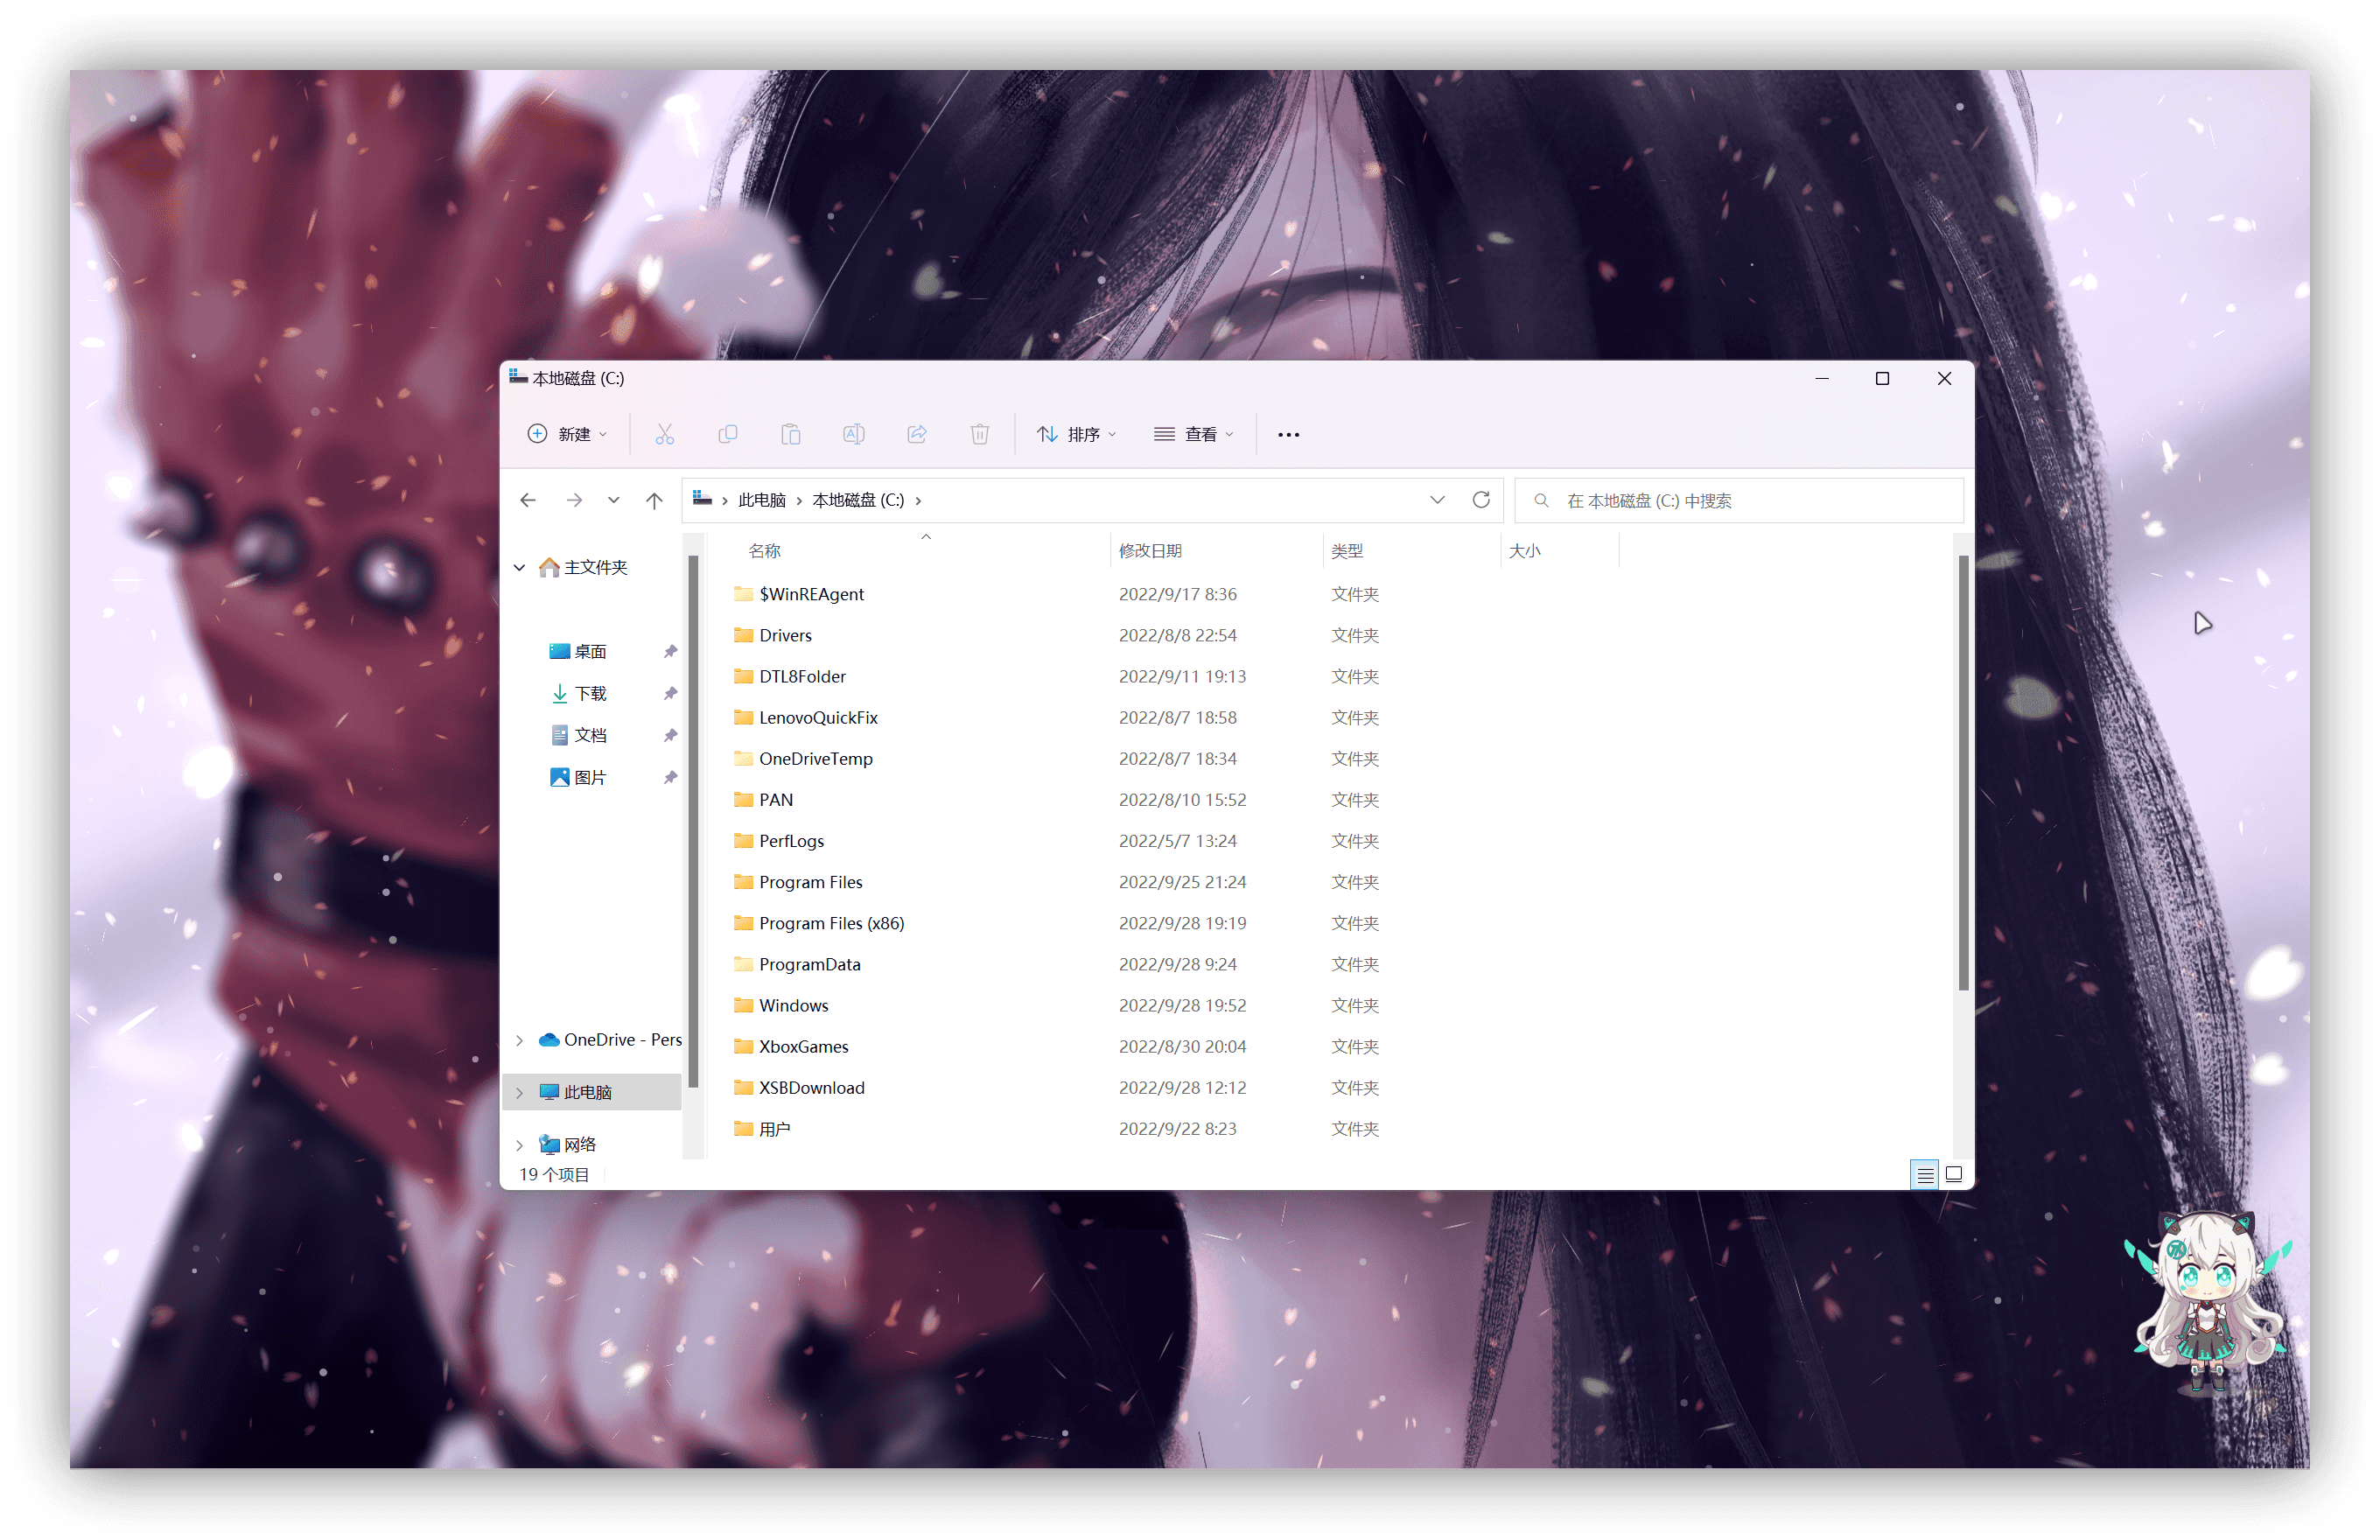Click the chibi mascot on the desktop
Screen dimensions: 2380x1540
click(2208, 1300)
